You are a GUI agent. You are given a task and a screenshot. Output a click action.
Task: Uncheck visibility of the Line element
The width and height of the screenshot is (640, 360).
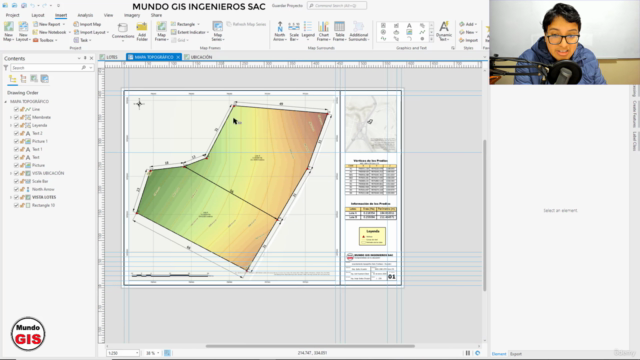pos(16,109)
